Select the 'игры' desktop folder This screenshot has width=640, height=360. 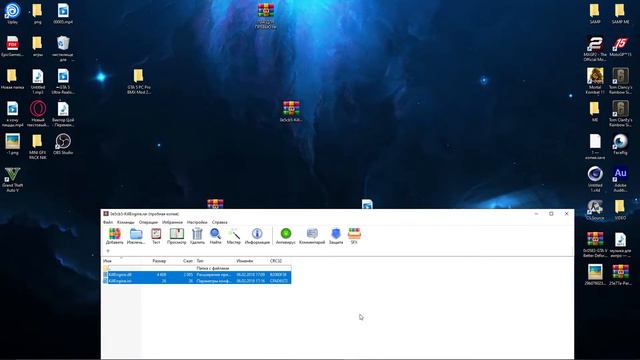(38, 46)
